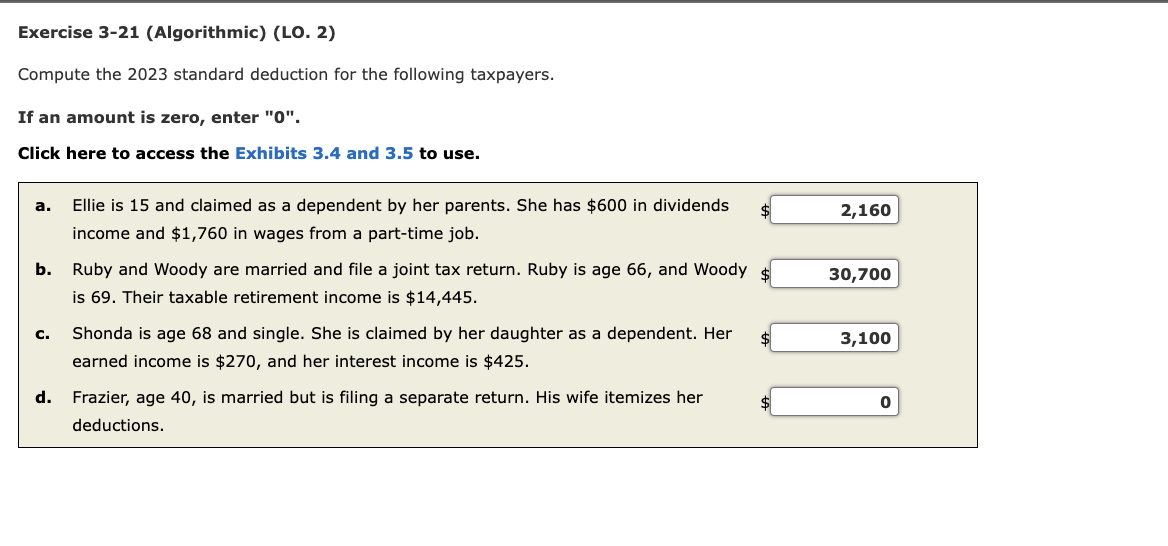
Task: Click the answer field showing 2,160
Action: (x=835, y=210)
